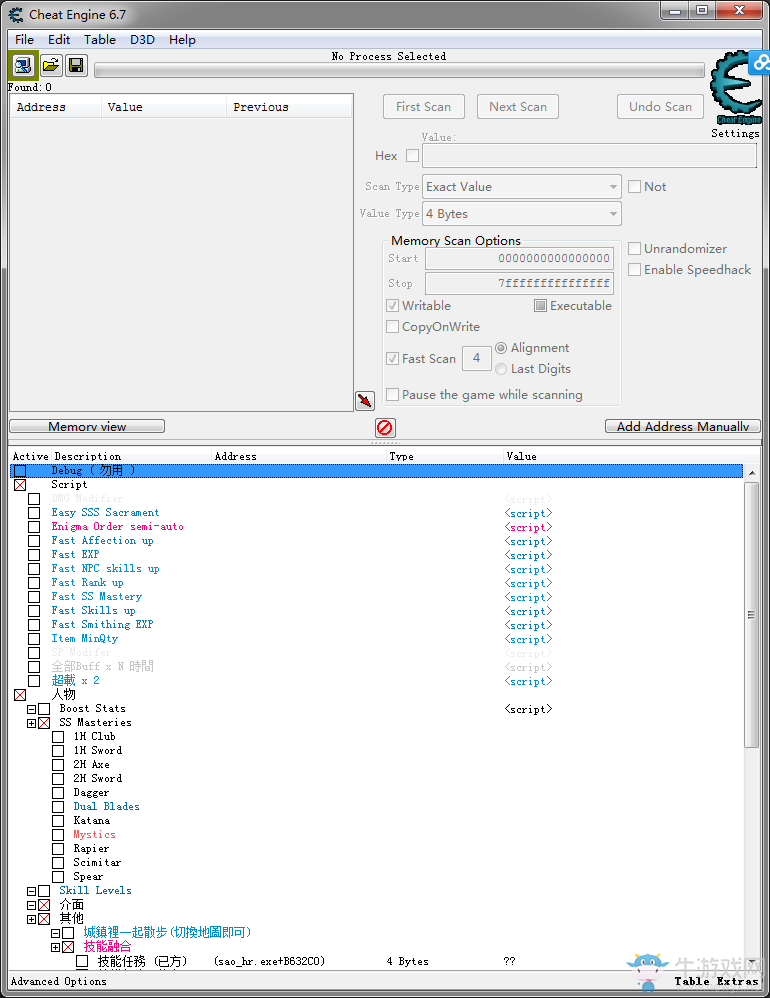
Task: Activate Katana mastery checkbox
Action: coord(58,821)
